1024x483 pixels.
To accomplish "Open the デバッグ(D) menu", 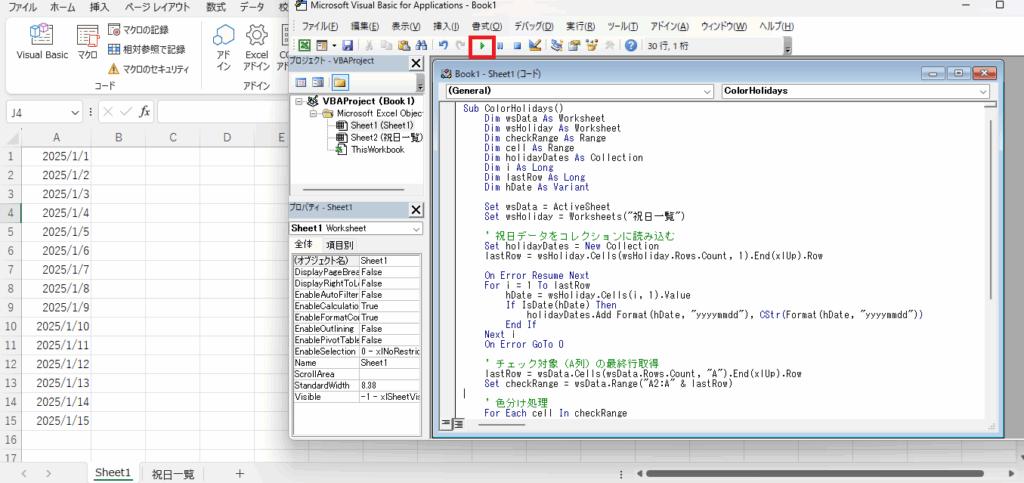I will (534, 26).
